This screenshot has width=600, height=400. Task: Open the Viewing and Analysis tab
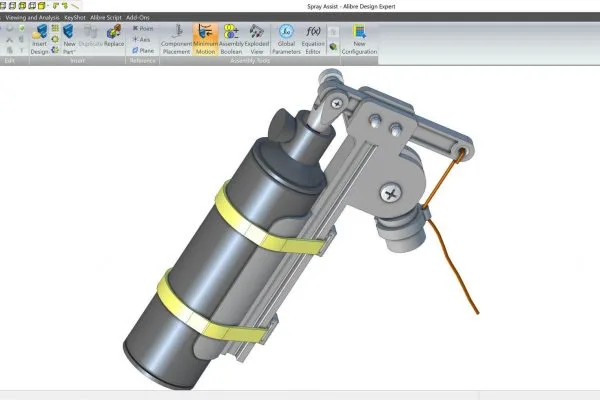coord(32,18)
